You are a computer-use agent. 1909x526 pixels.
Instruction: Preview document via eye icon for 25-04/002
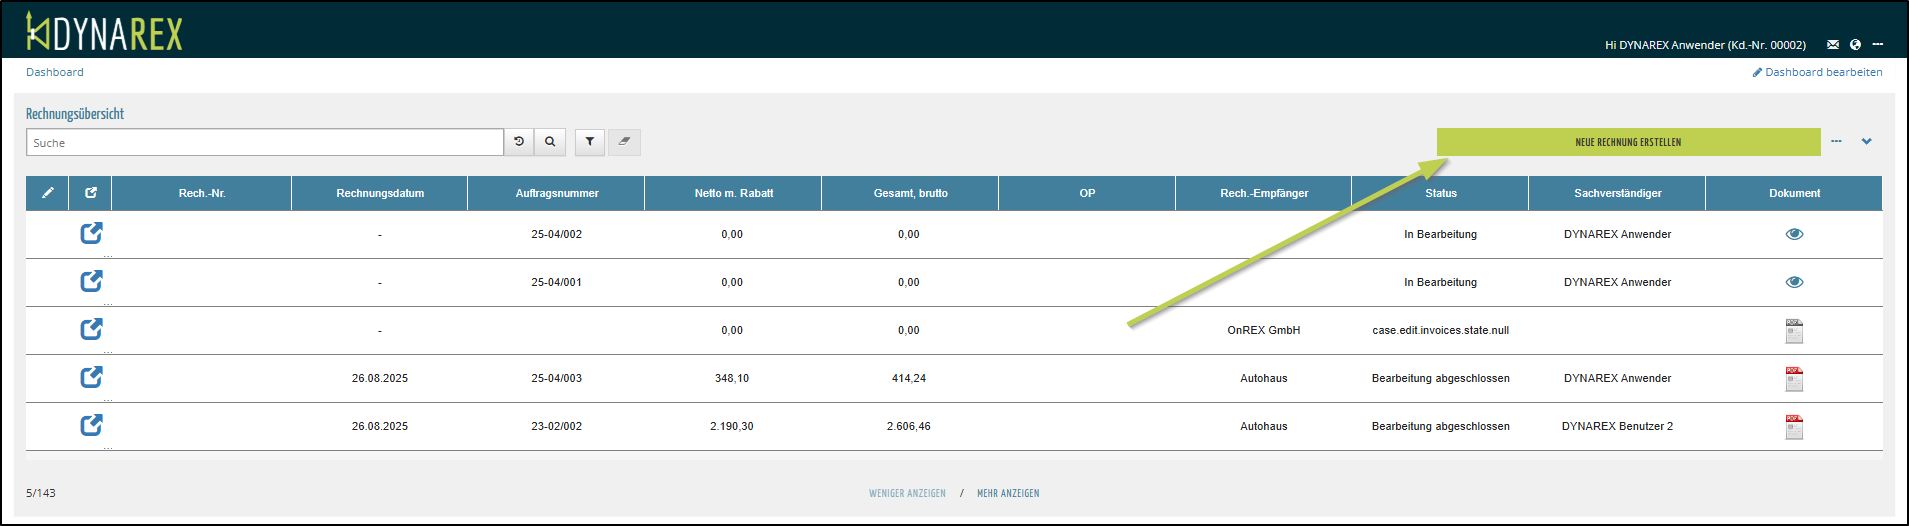pos(1794,234)
